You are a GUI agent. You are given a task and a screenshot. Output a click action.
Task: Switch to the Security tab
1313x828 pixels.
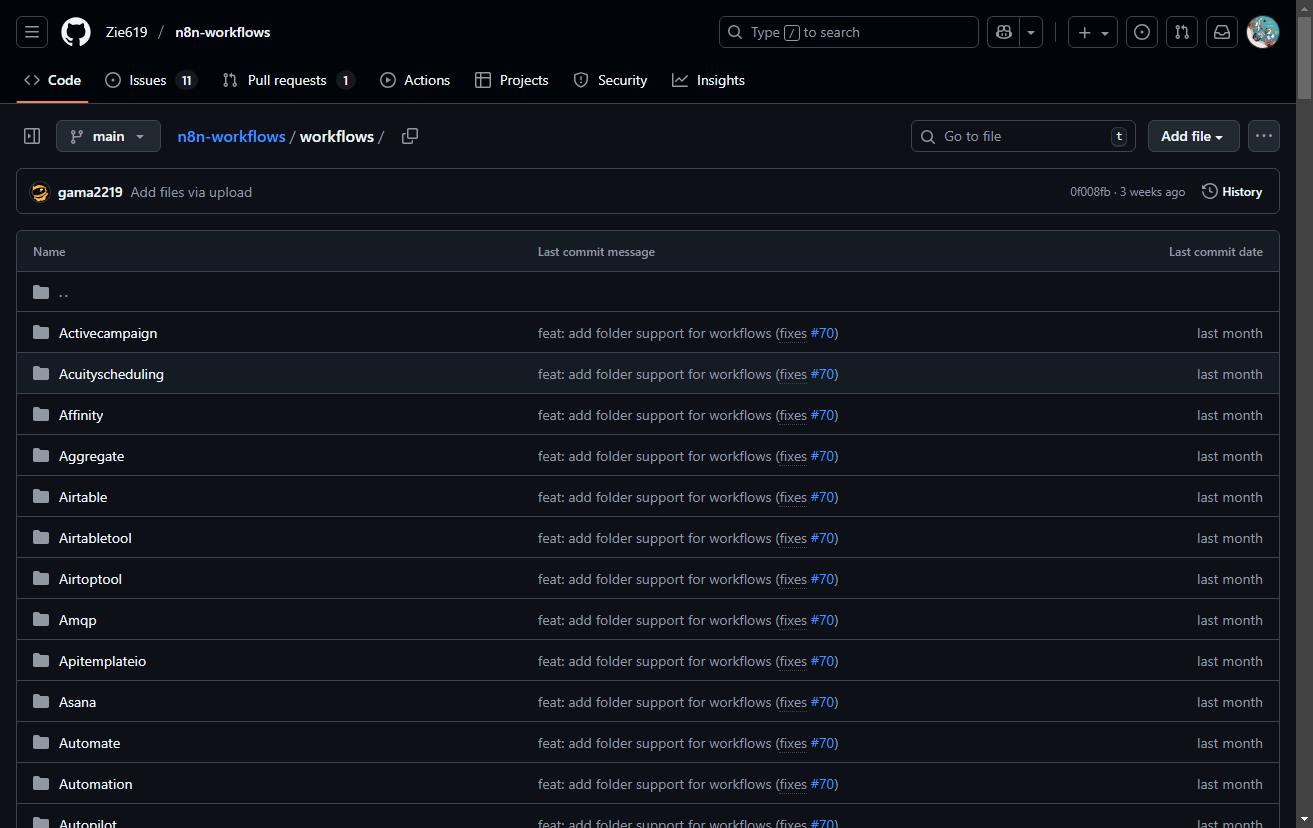610,80
